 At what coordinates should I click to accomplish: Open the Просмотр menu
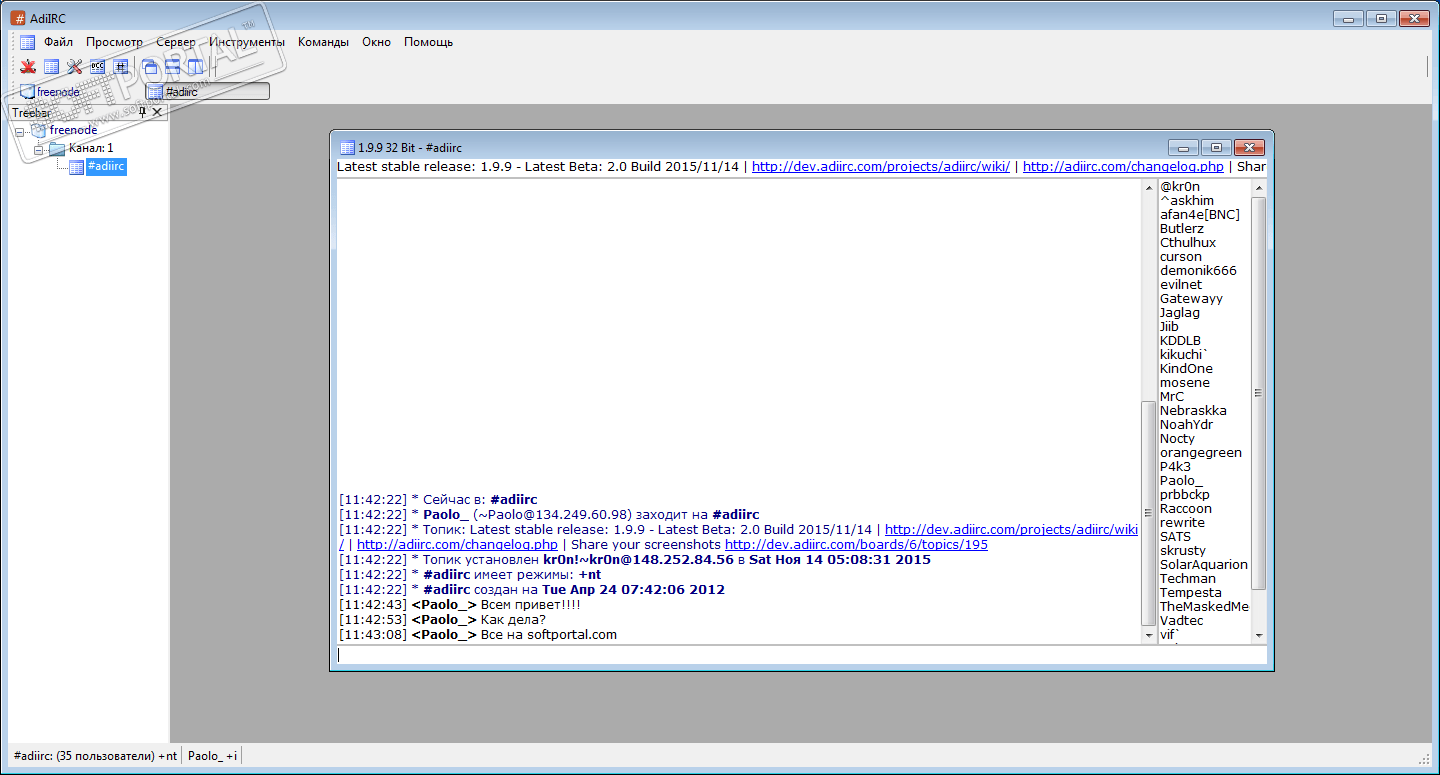114,42
